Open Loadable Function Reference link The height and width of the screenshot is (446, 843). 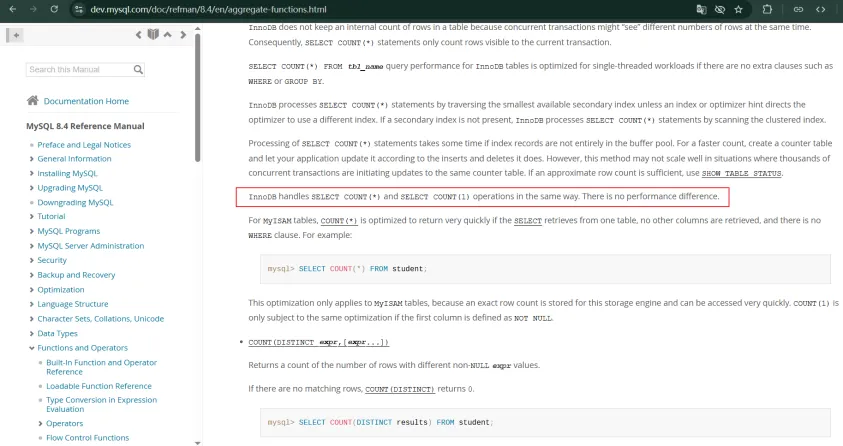(99, 386)
